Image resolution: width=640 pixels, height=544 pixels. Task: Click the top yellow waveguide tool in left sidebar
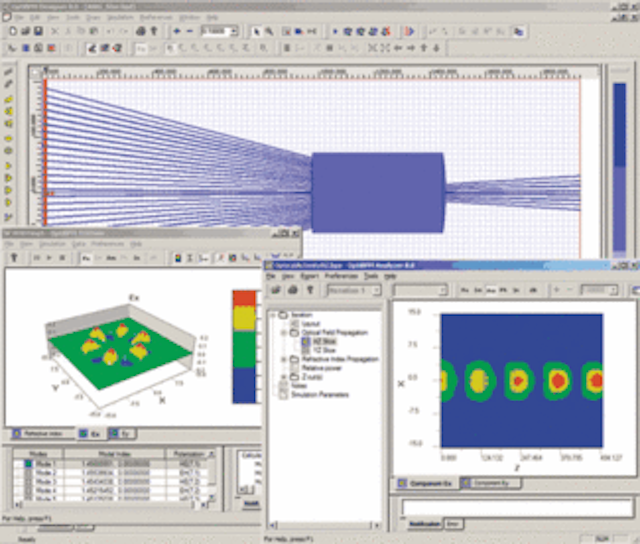9,99
